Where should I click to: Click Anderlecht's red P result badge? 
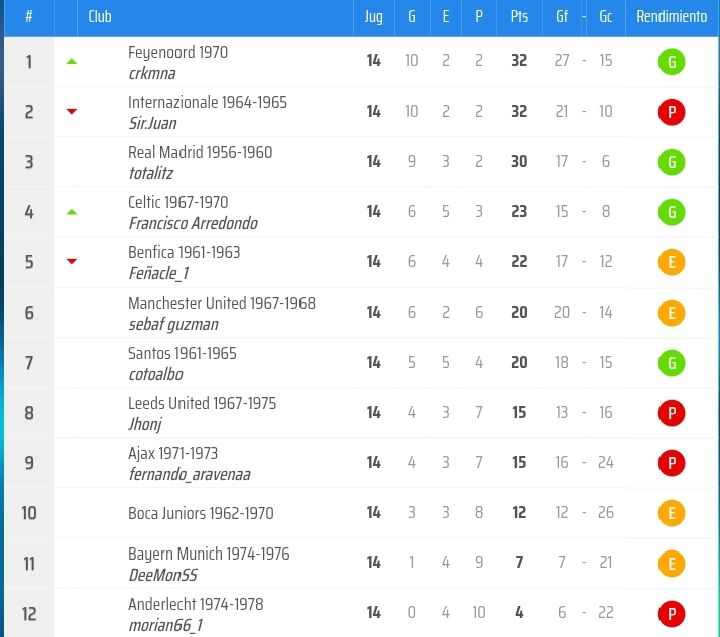point(671,614)
